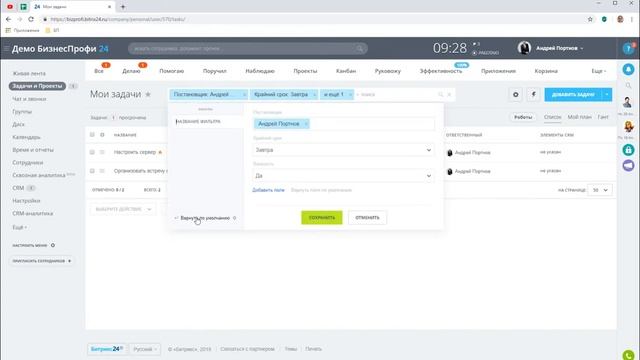Open Календарь in left sidebar
This screenshot has width=640, height=360.
click(x=27, y=137)
